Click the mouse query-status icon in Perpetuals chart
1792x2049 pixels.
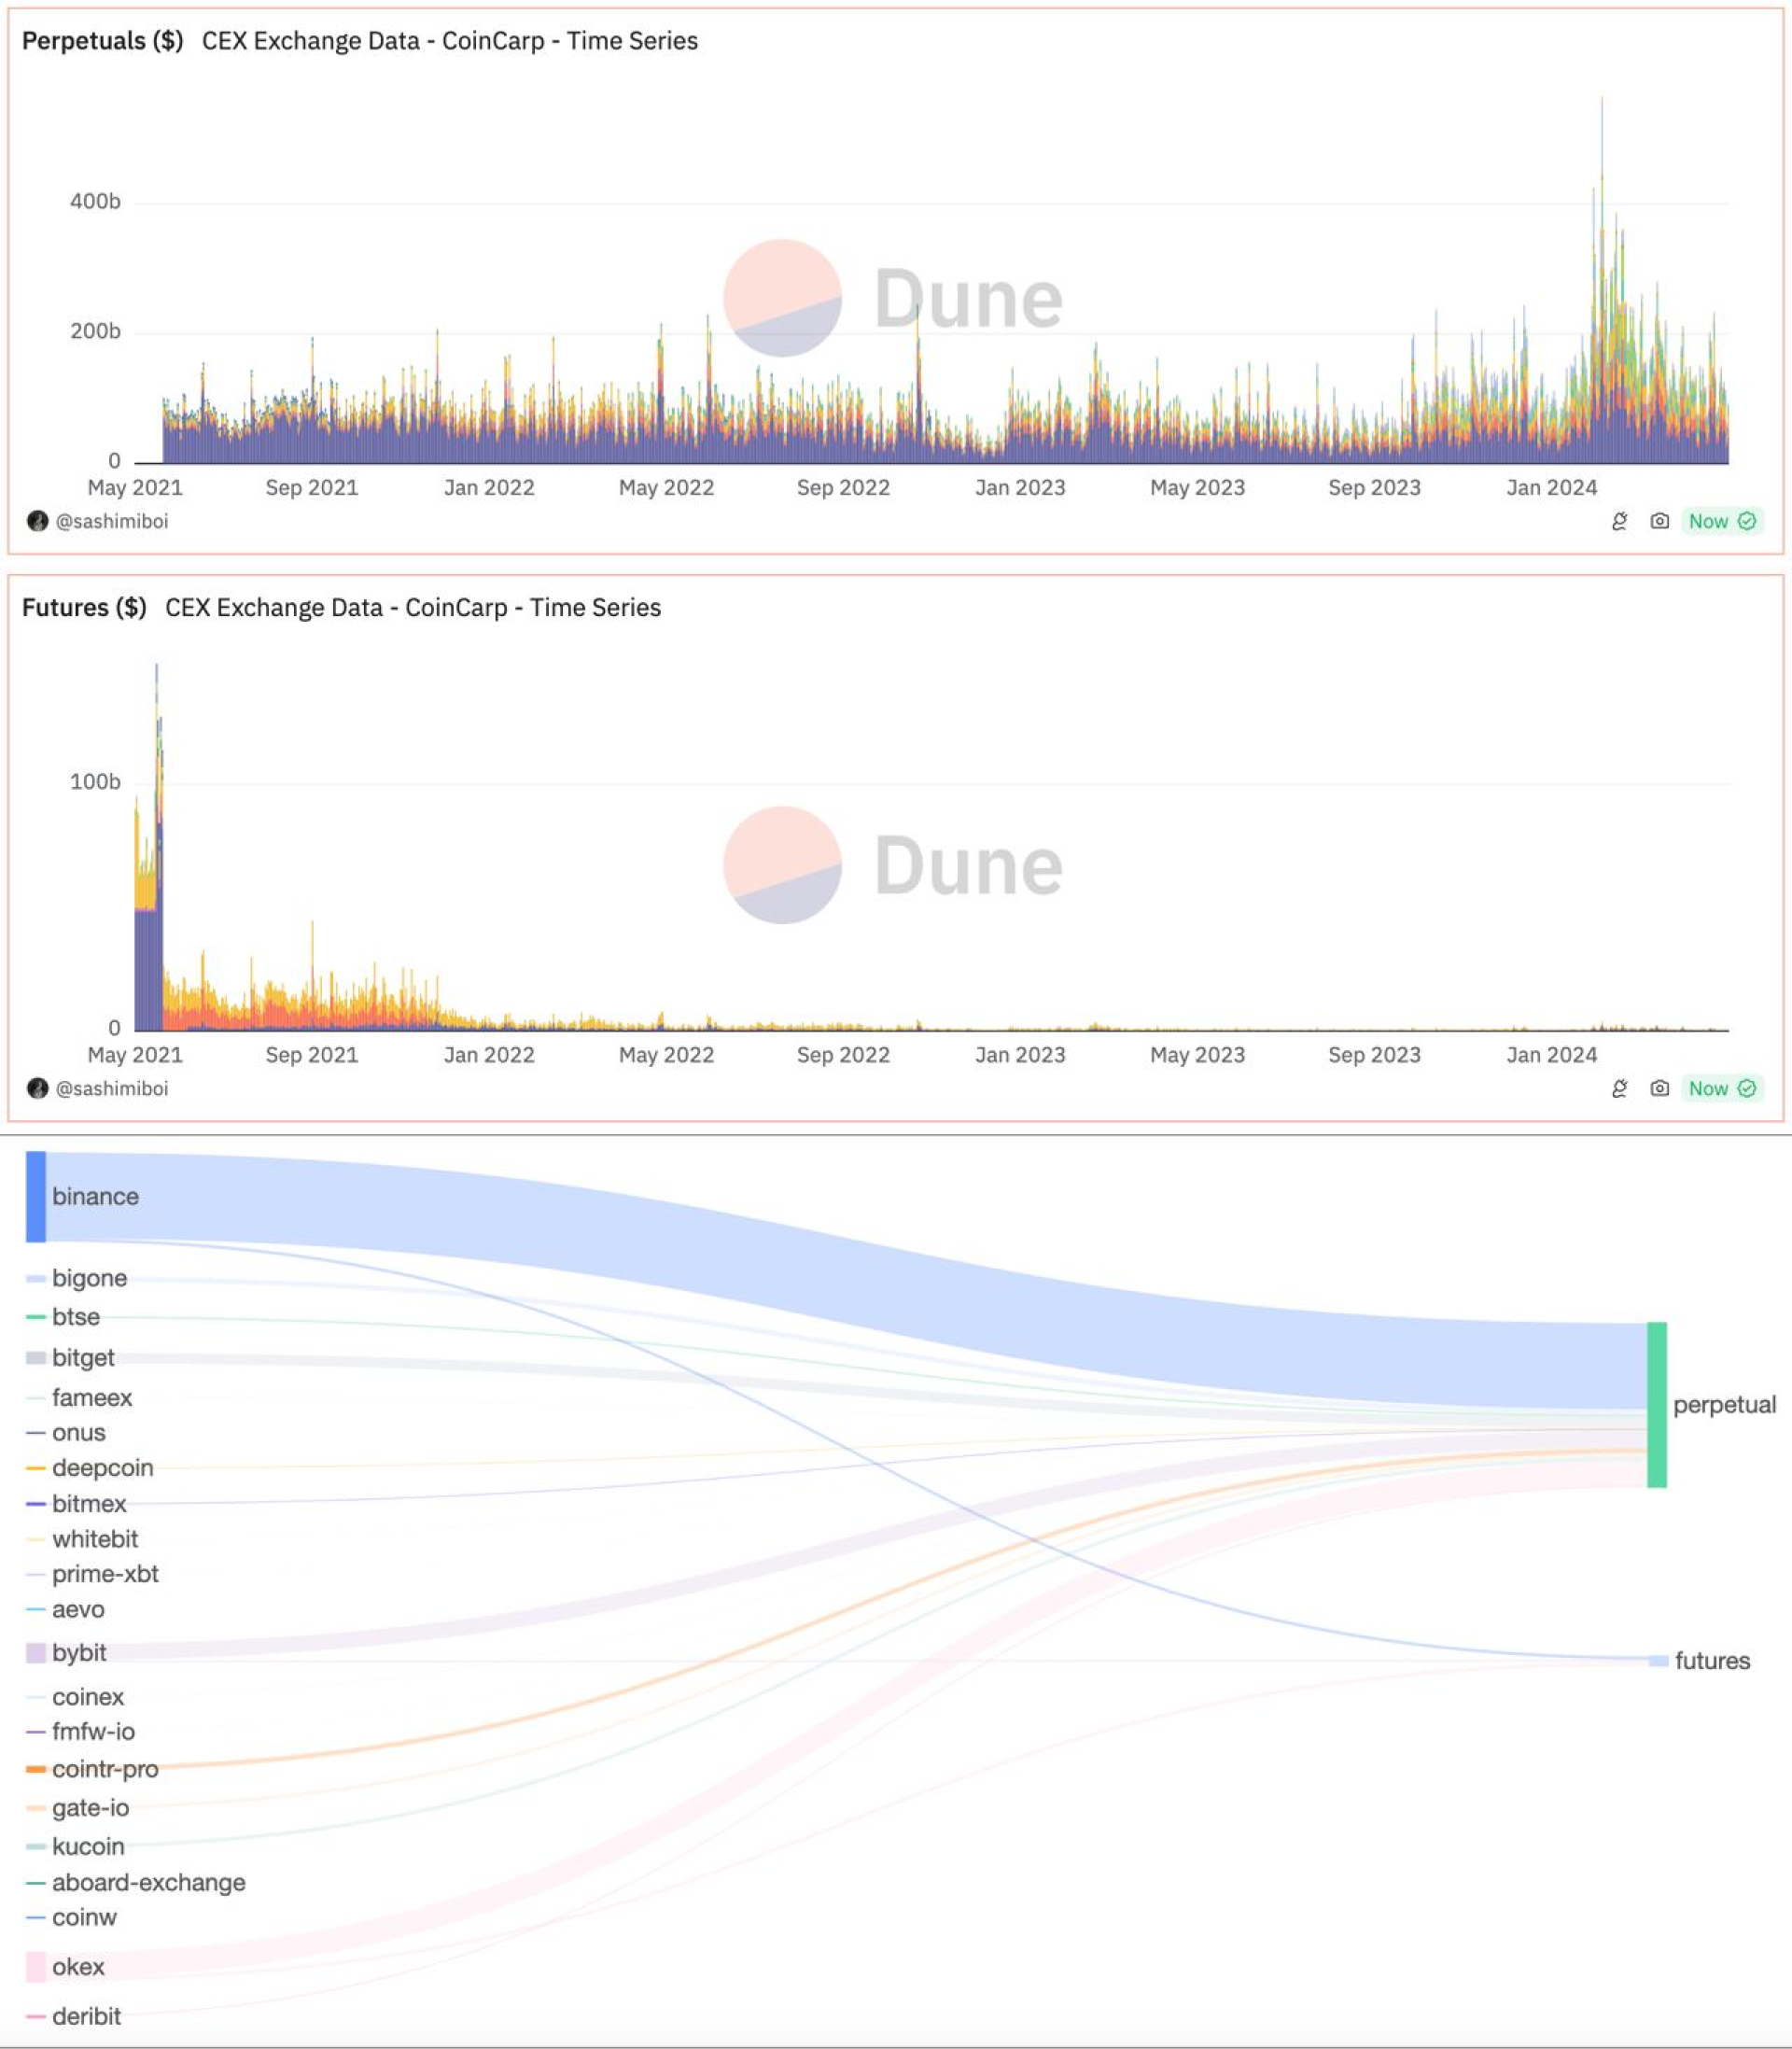[x=1619, y=521]
